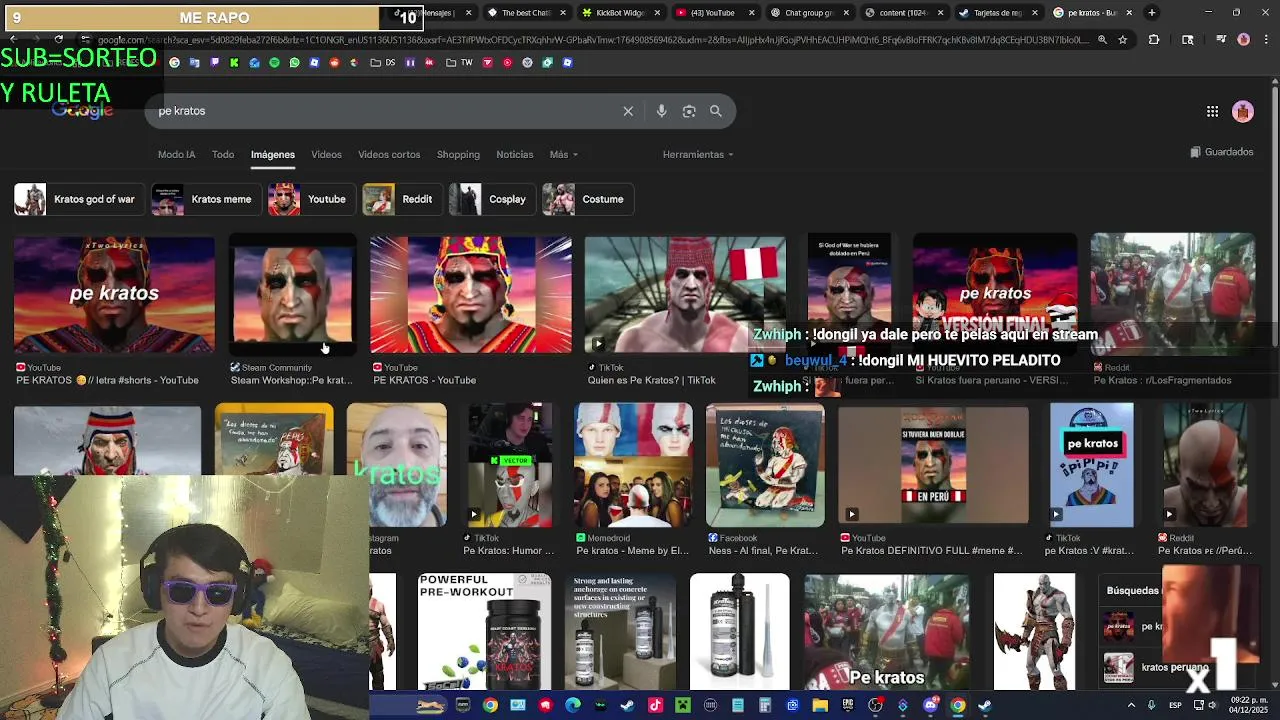Image resolution: width=1280 pixels, height=720 pixels.
Task: Select Shopping search tab
Action: pos(458,154)
